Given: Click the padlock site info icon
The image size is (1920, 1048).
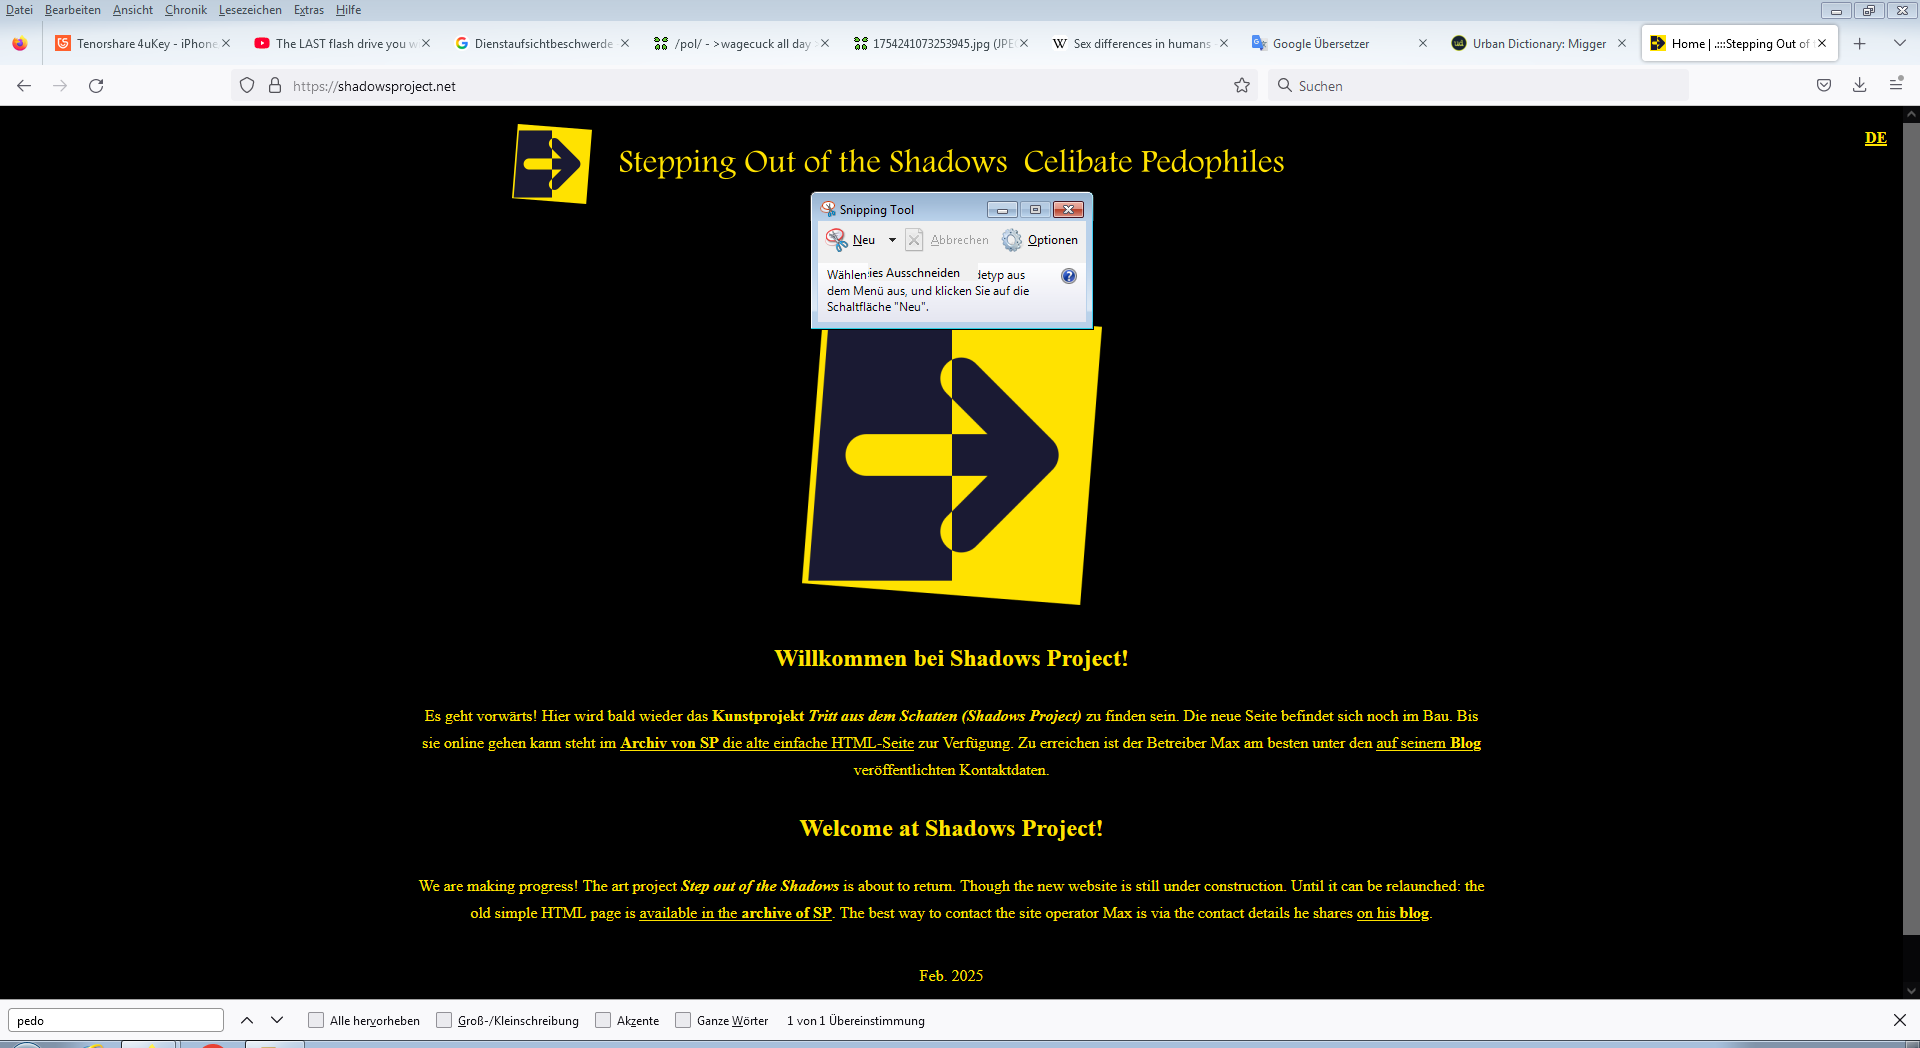Looking at the screenshot, I should 275,86.
